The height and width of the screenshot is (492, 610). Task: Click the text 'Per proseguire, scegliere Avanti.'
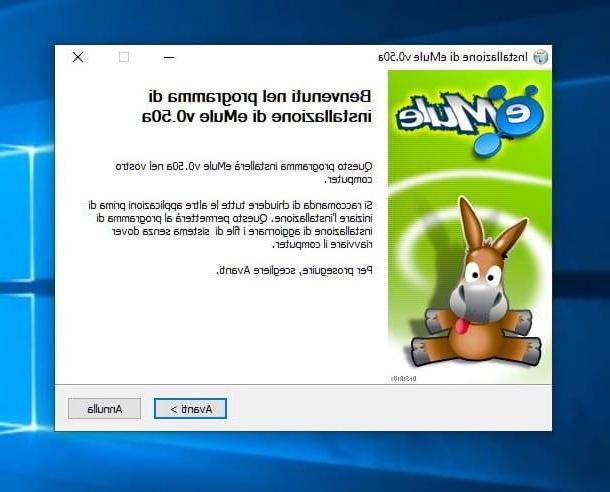(294, 270)
